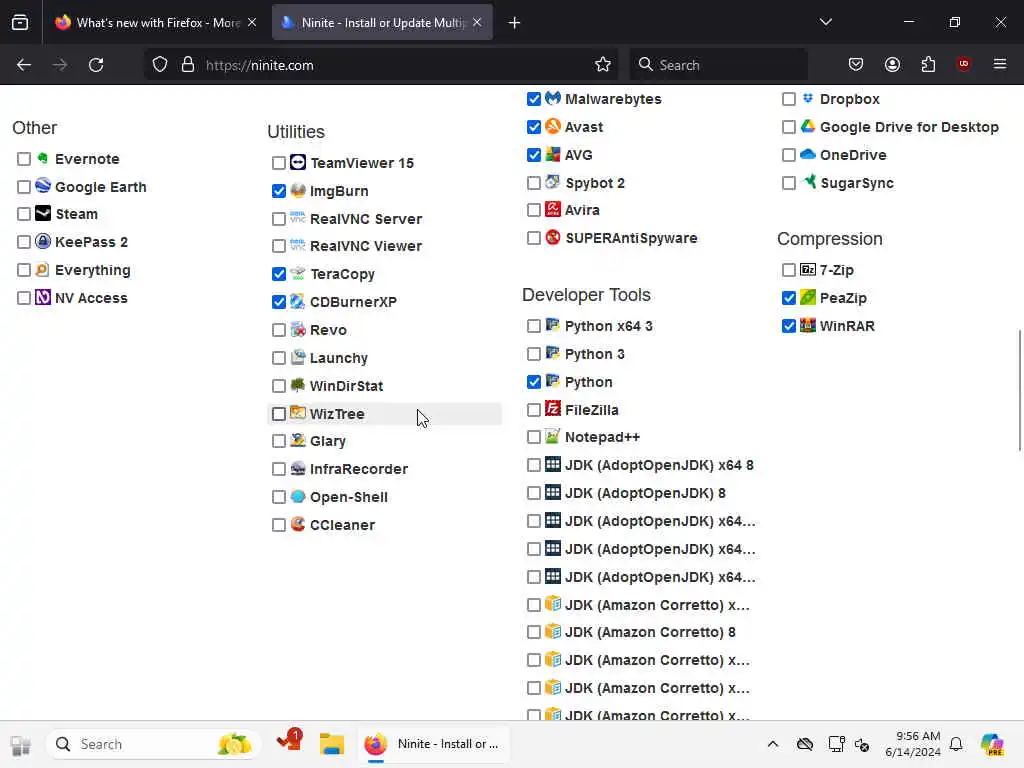Reload the current page
1024x768 pixels.
96,65
